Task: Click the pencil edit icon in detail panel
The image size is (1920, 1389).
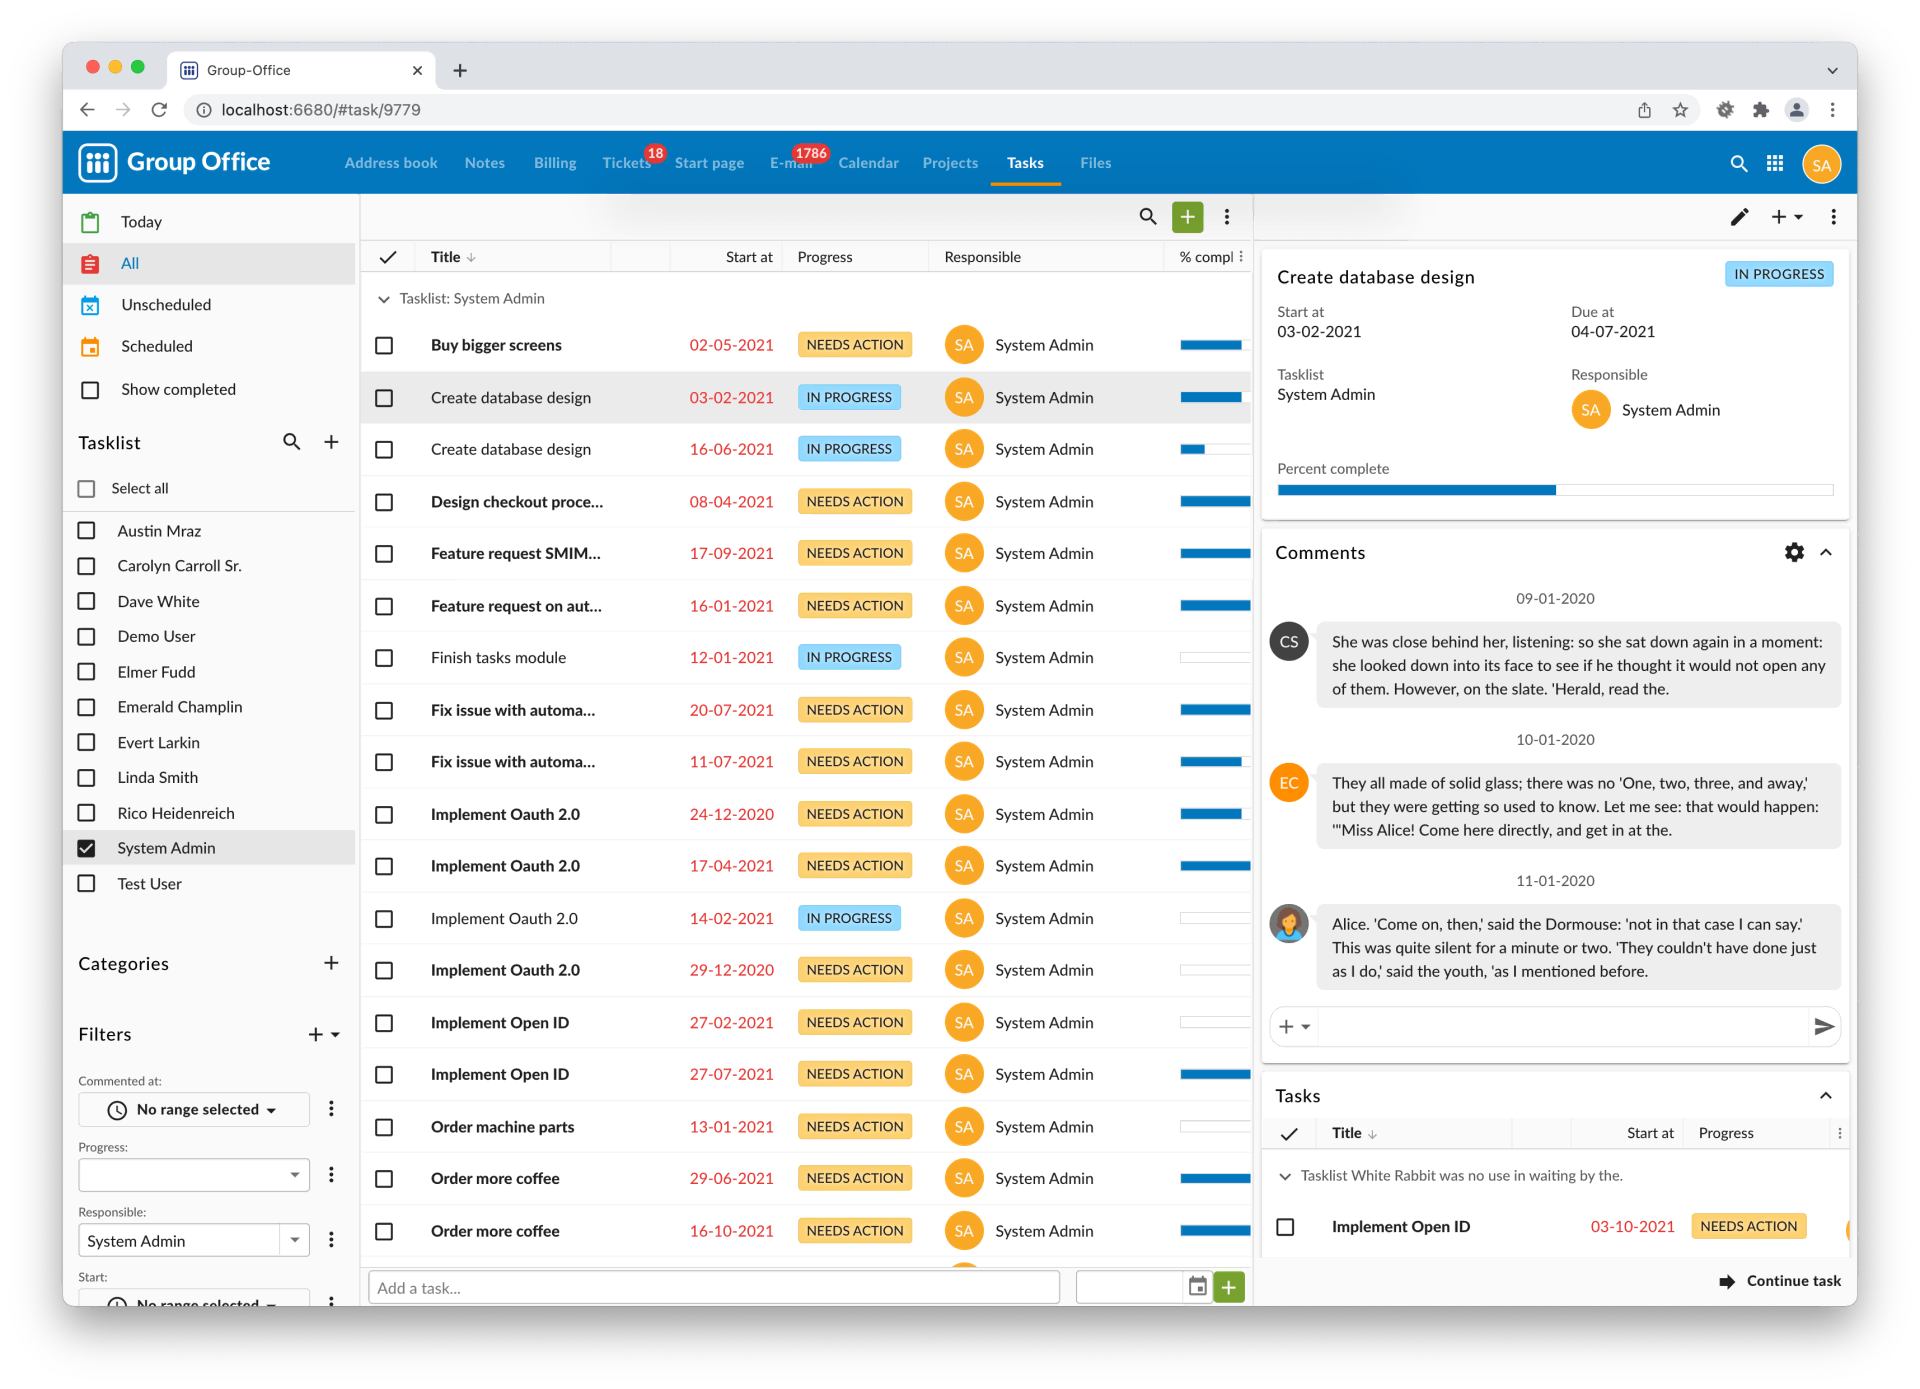Action: click(1739, 217)
